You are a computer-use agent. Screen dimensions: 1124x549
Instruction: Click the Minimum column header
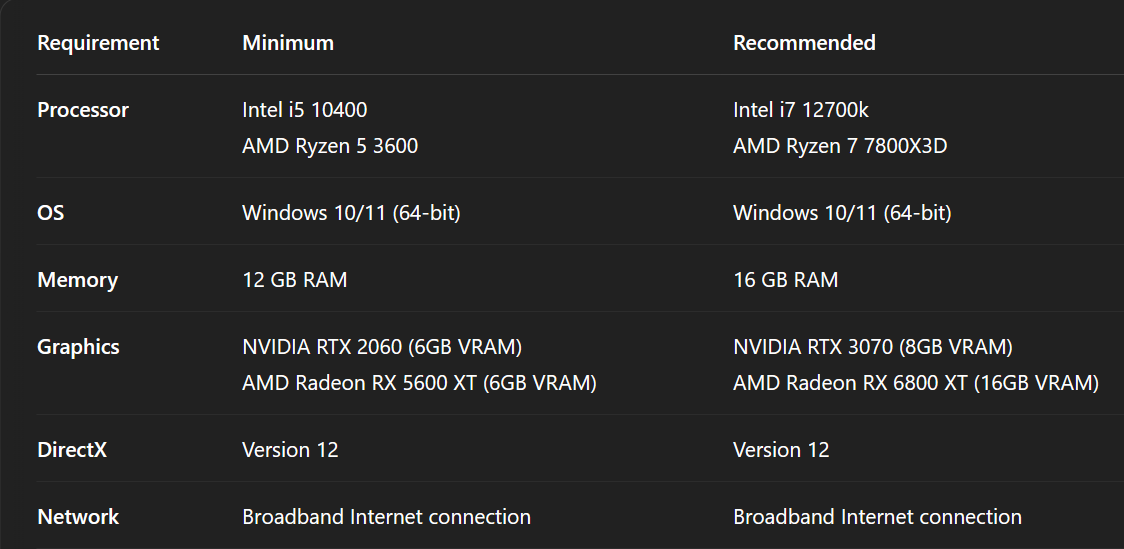288,43
